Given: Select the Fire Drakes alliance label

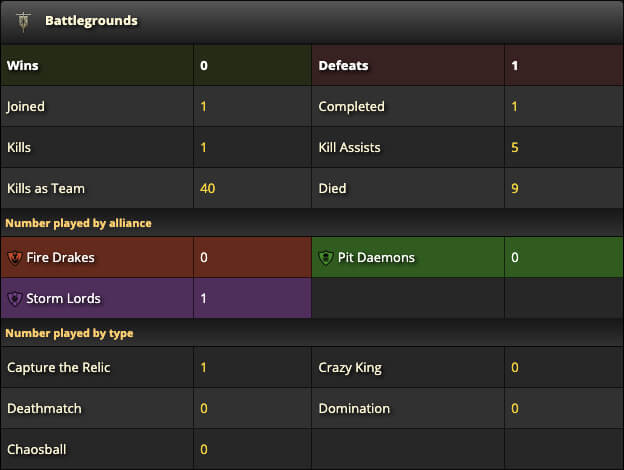Looking at the screenshot, I should 60,257.
